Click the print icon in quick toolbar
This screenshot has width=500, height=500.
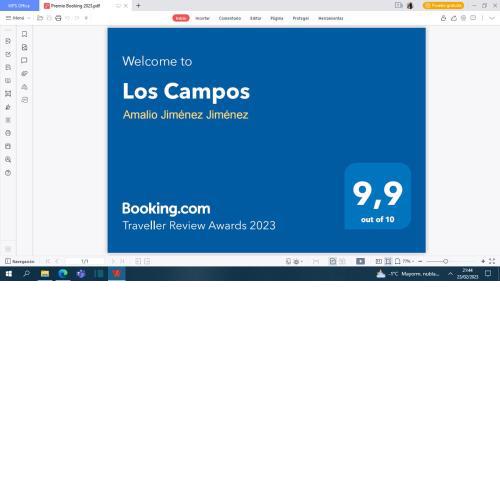pos(58,18)
